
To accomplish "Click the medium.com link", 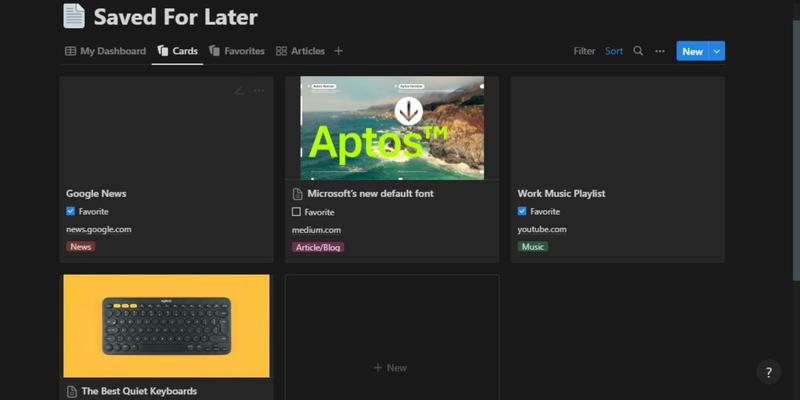I will coord(316,230).
